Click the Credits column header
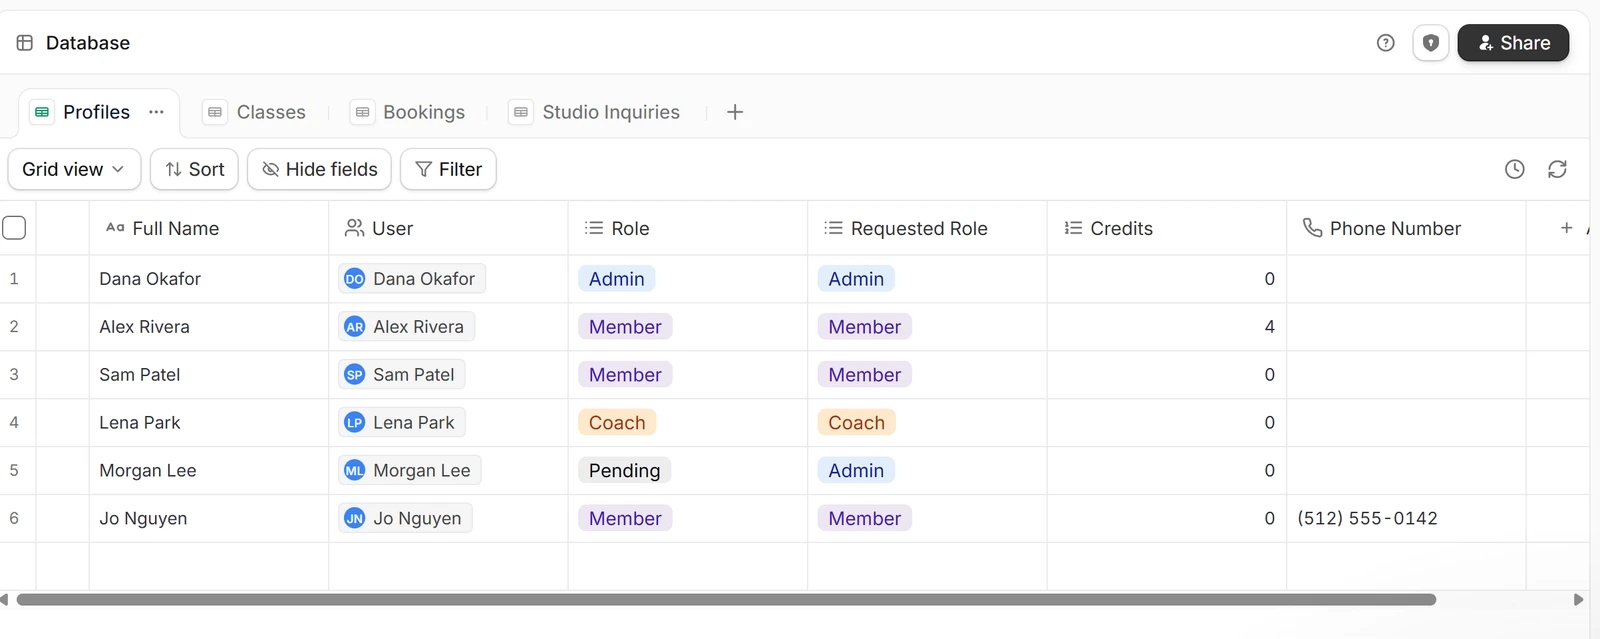 click(x=1167, y=228)
